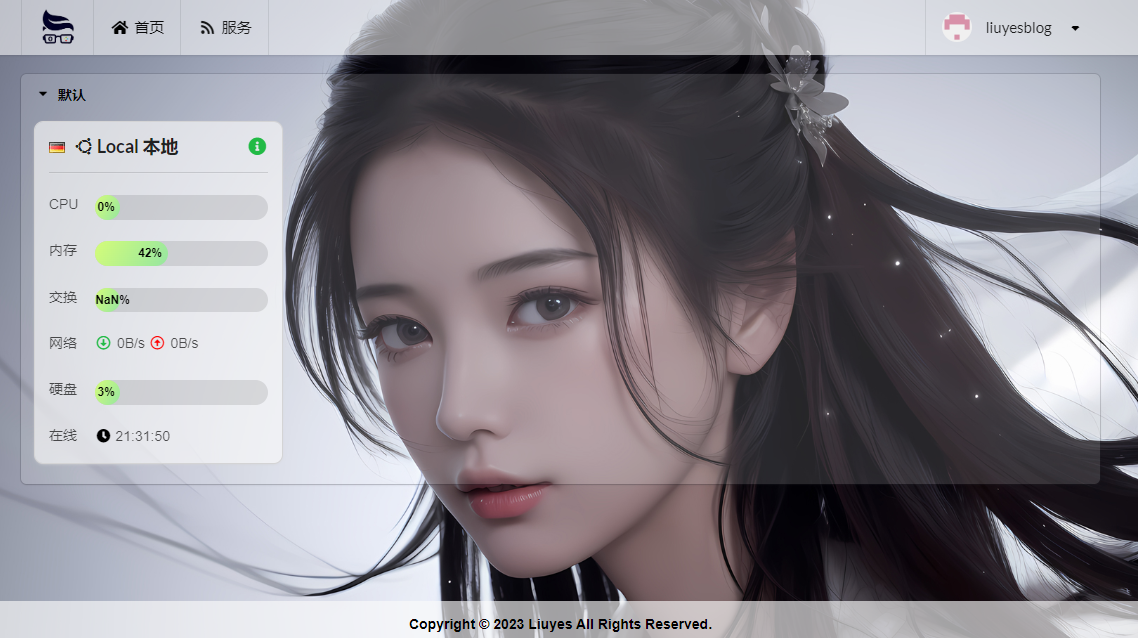Show server info via green info icon
Viewport: 1138px width, 638px height.
point(257,147)
